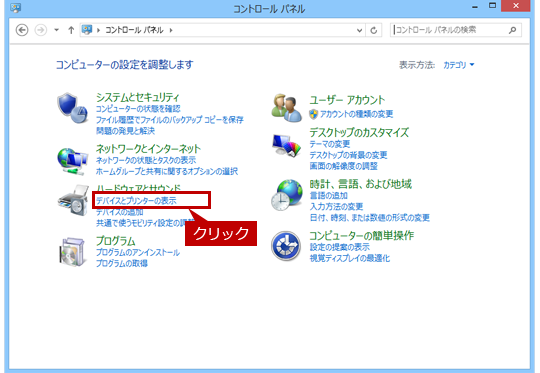Open デバイスとプリンターの表示 link
The width and height of the screenshot is (540, 373).
136,200
